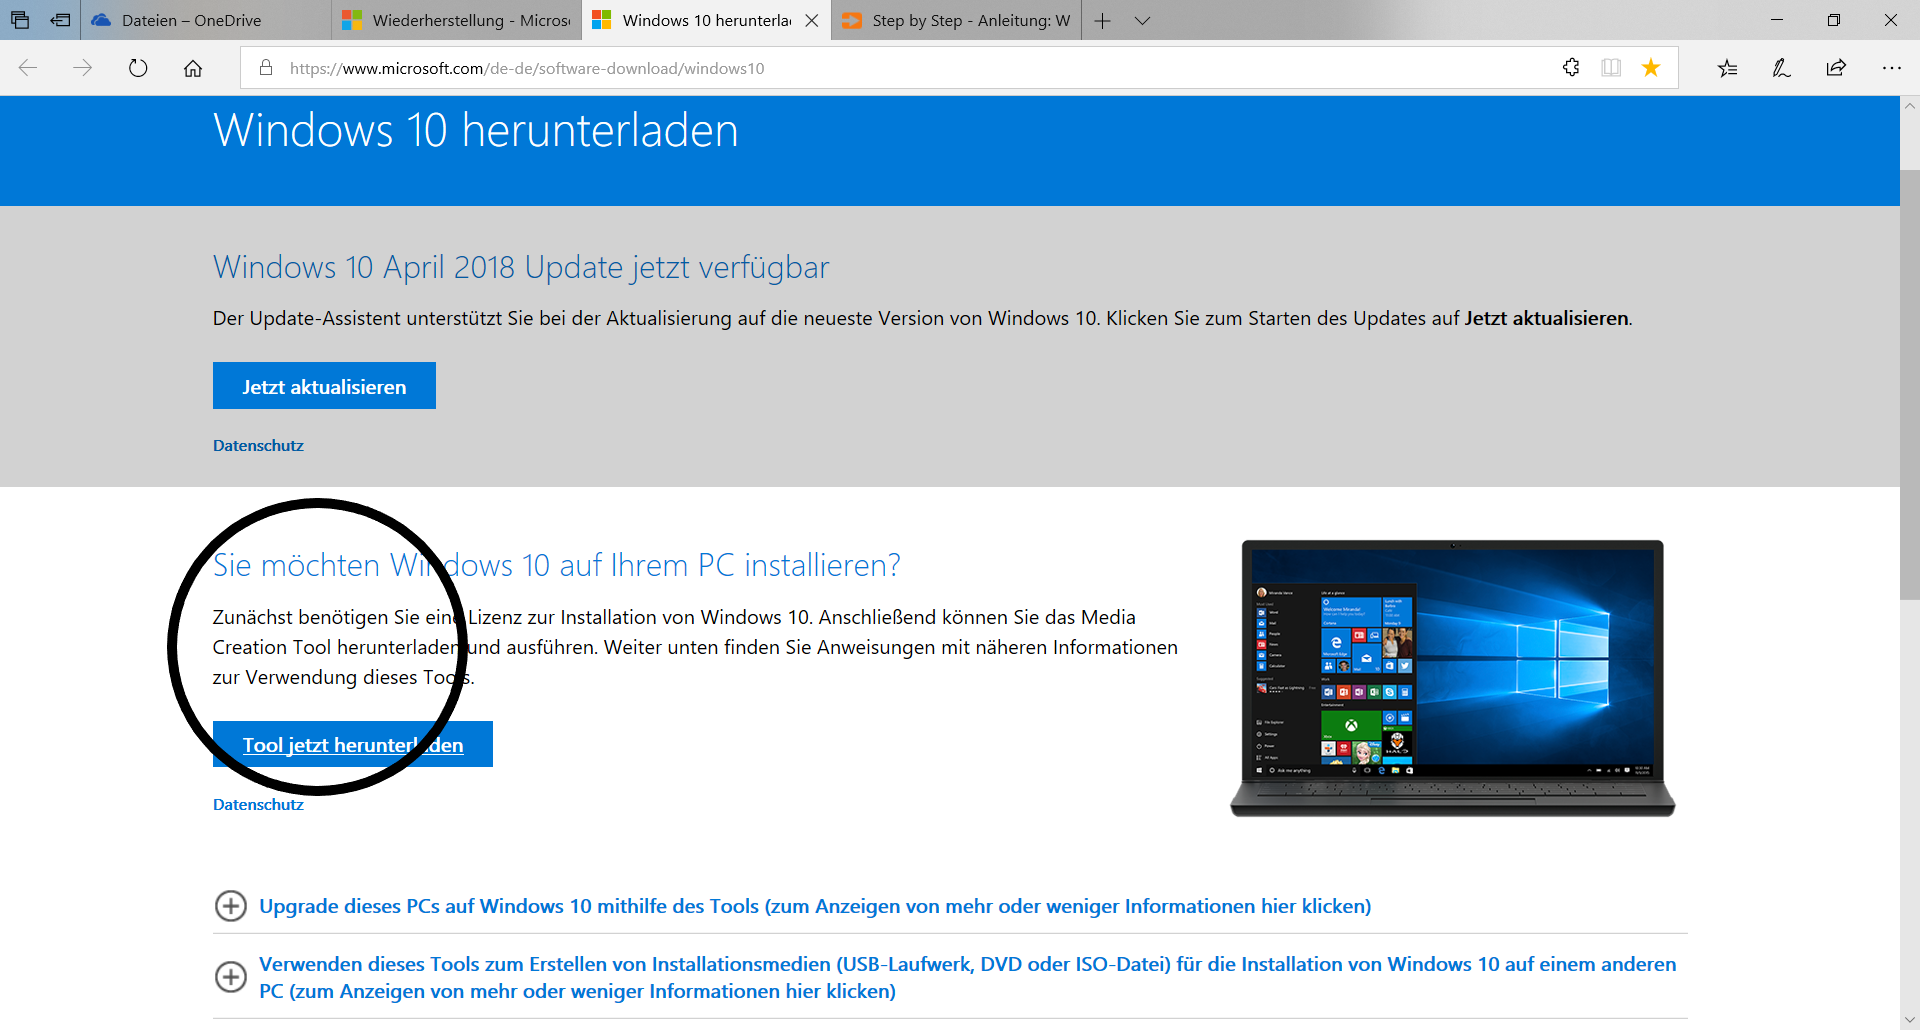Open the extension puzzle icon in address bar
This screenshot has height=1030, width=1920.
click(1571, 67)
